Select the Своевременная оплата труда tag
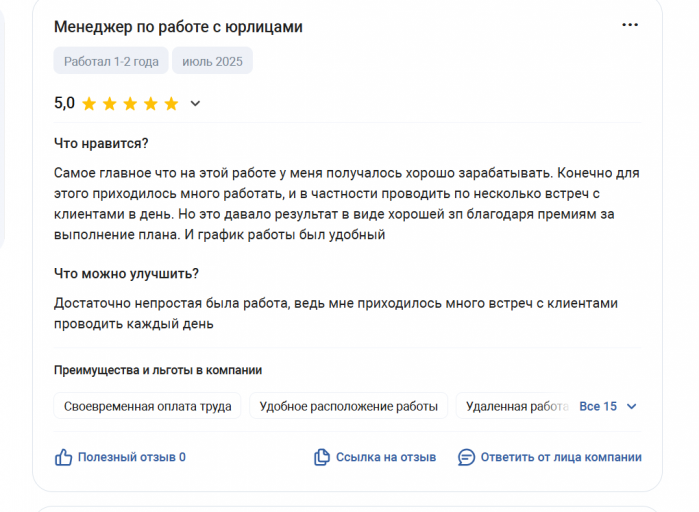699x512 pixels. (x=148, y=406)
